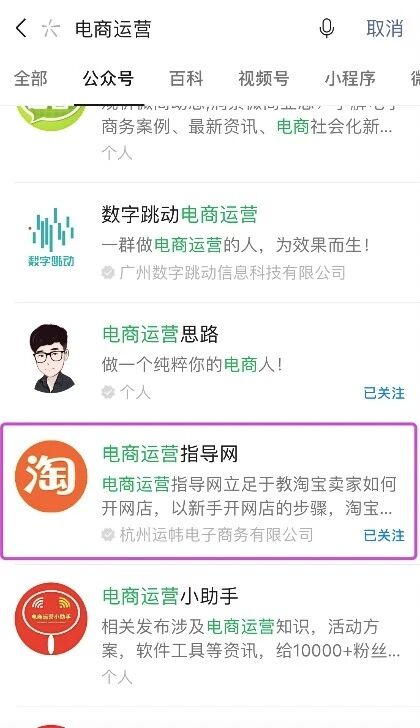The image size is (420, 728).
Task: Switch to the 全部 tab
Action: 31,78
